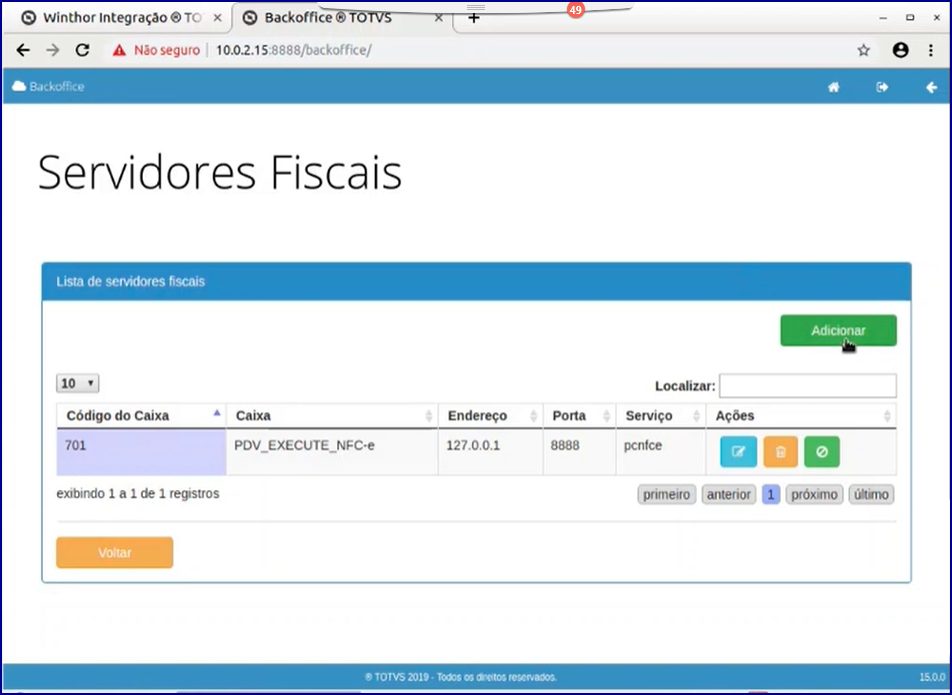
Task: Select page 1 in pagination
Action: 771,495
